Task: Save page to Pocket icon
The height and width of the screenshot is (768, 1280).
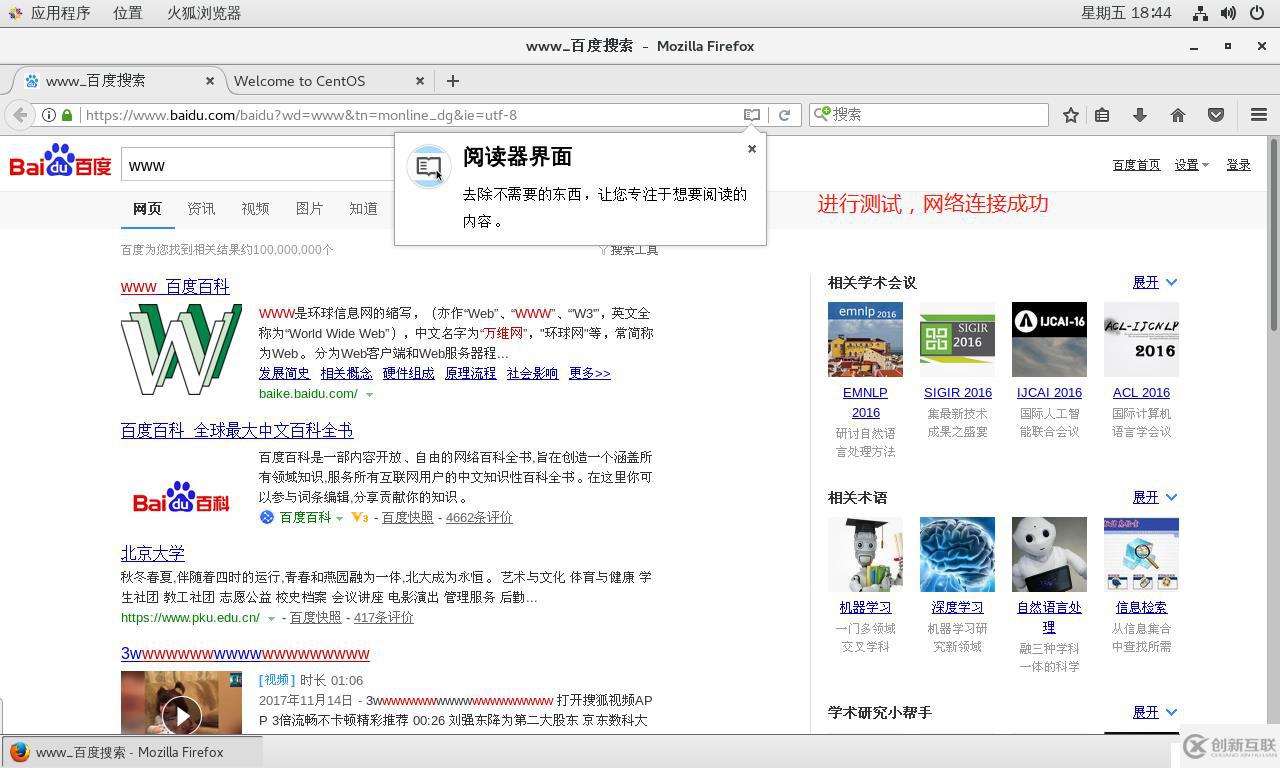Action: coord(1216,115)
